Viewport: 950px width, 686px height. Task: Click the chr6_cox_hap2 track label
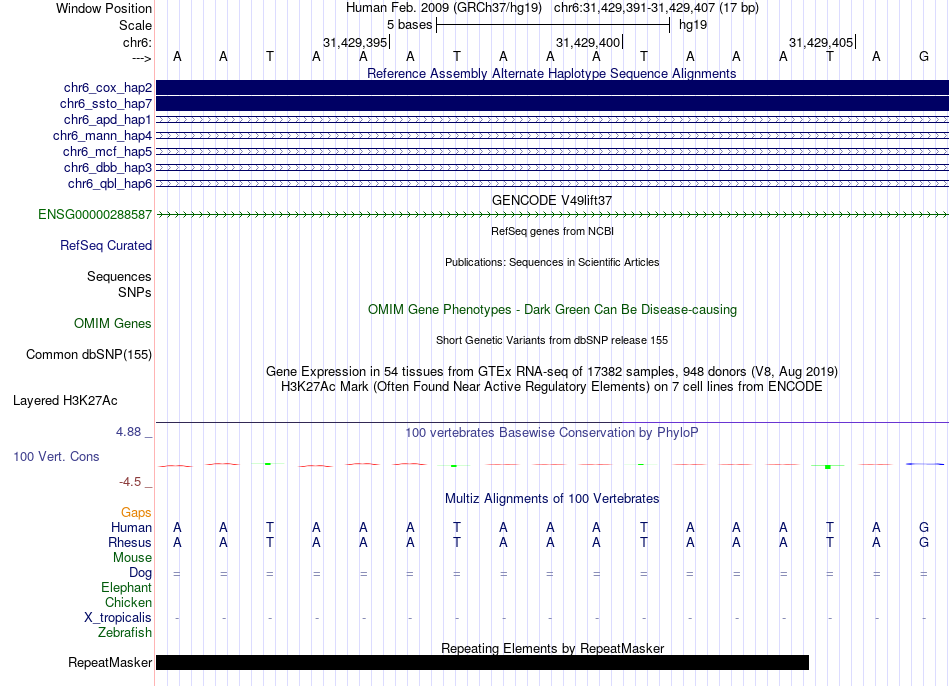click(108, 88)
